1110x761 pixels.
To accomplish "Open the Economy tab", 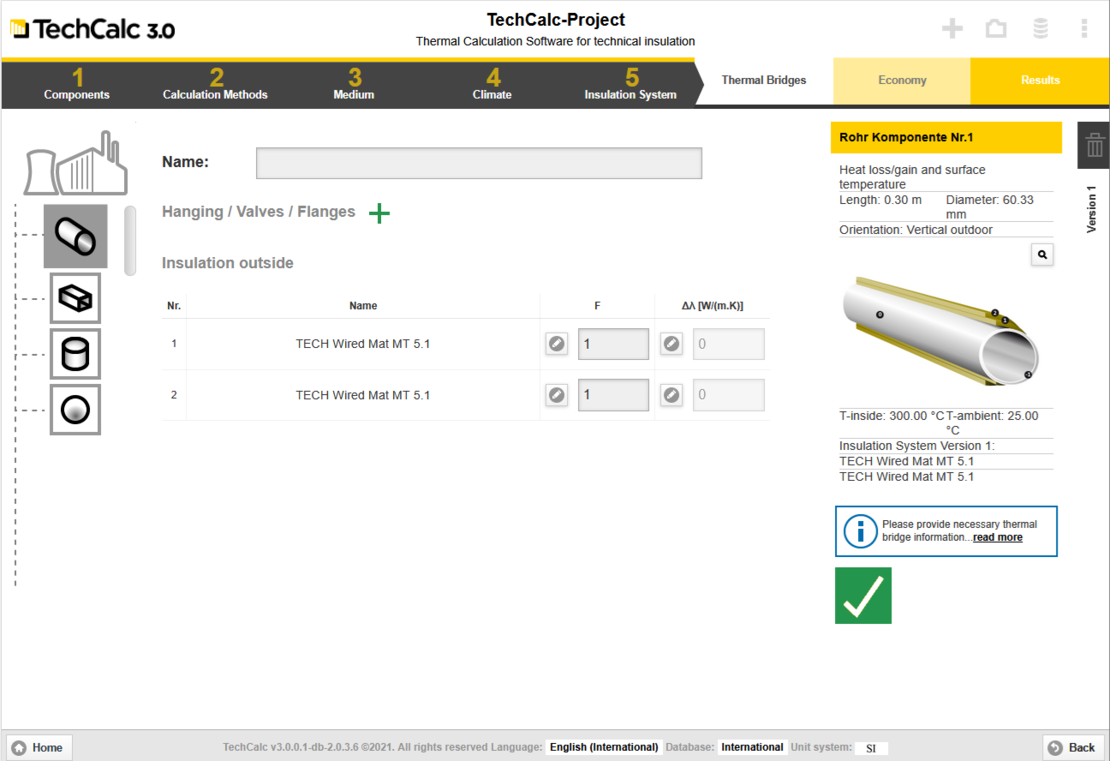I will pyautogui.click(x=902, y=80).
